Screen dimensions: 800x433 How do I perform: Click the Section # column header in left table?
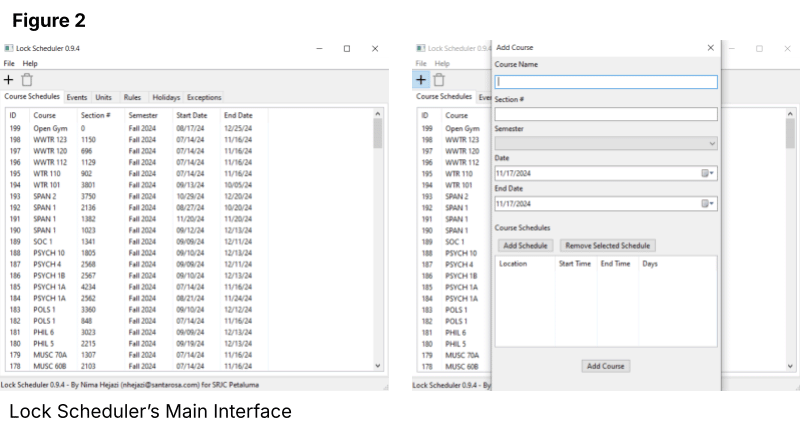[95, 116]
